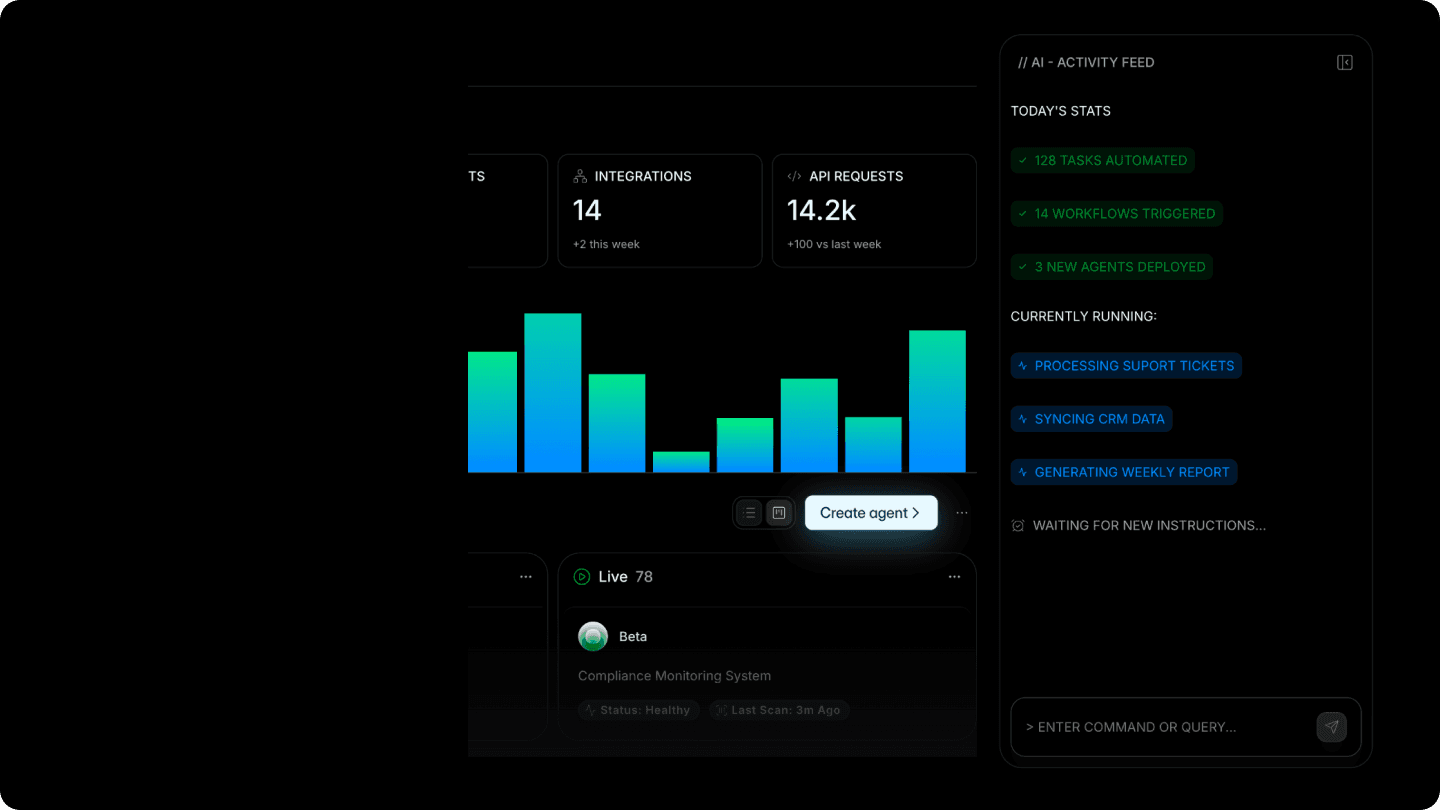Click the Integrations panel icon
This screenshot has width=1440, height=810.
578,175
